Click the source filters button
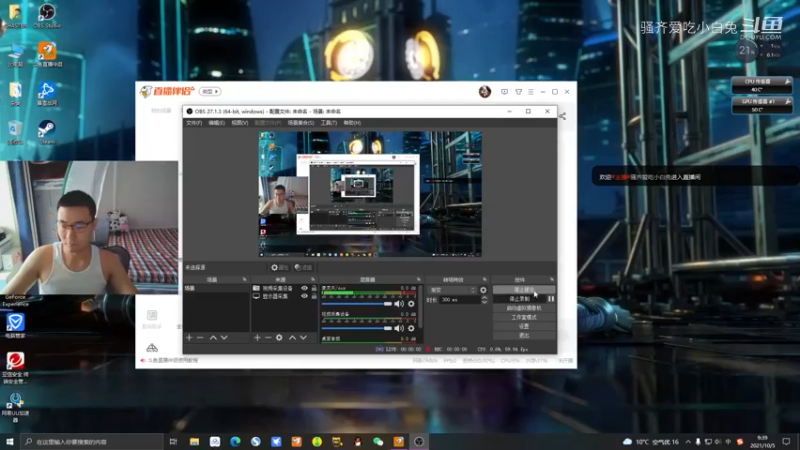This screenshot has height=450, width=800. 303,267
